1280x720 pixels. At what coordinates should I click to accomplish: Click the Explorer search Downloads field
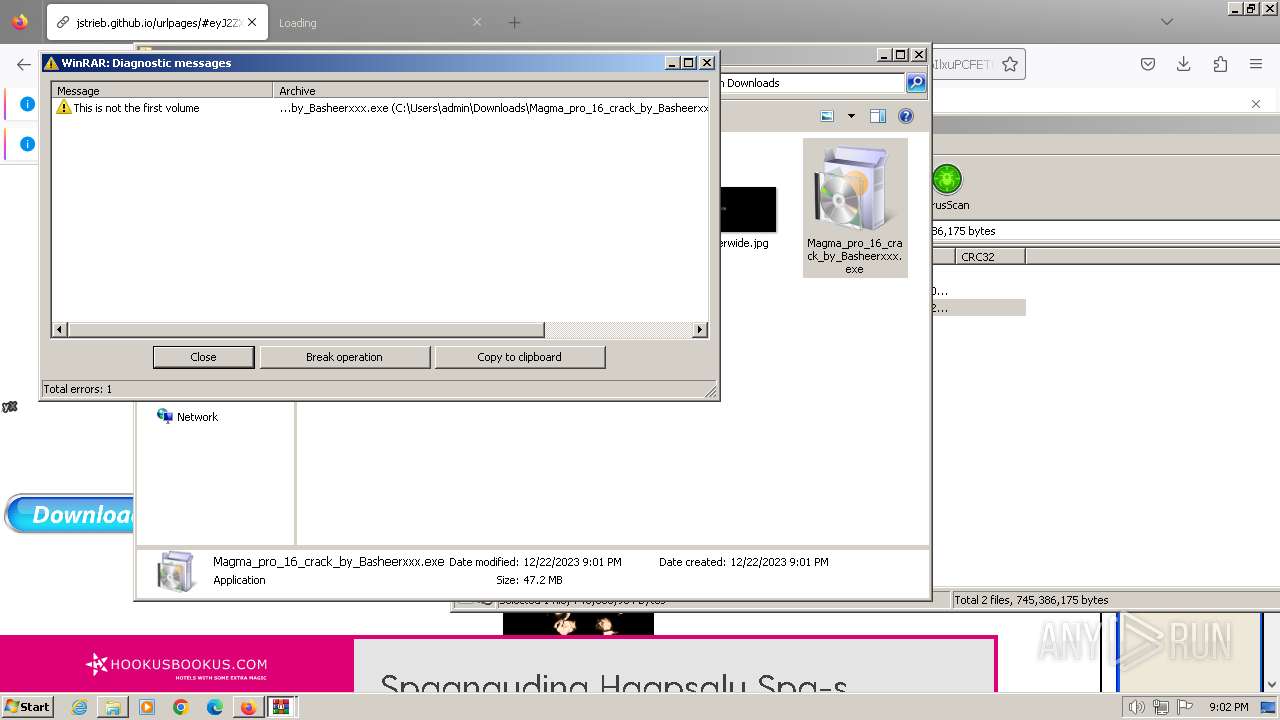pyautogui.click(x=812, y=83)
